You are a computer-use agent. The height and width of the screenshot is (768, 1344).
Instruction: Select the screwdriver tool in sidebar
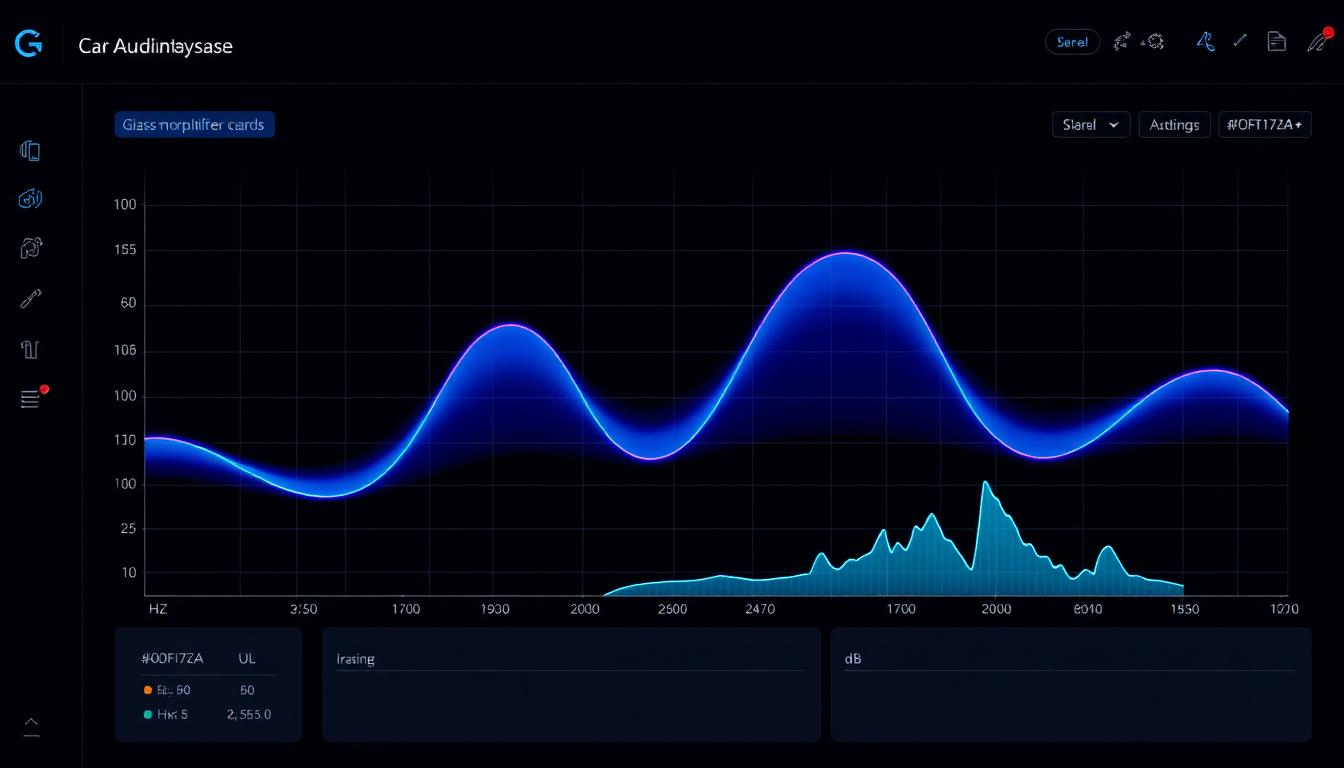click(30, 298)
